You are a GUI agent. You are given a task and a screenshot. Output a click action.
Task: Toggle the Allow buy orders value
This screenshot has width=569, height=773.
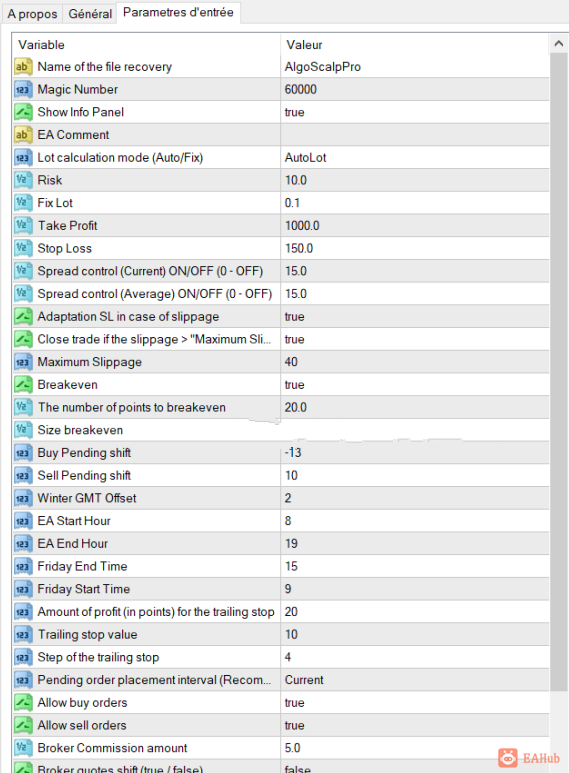pyautogui.click(x=414, y=703)
